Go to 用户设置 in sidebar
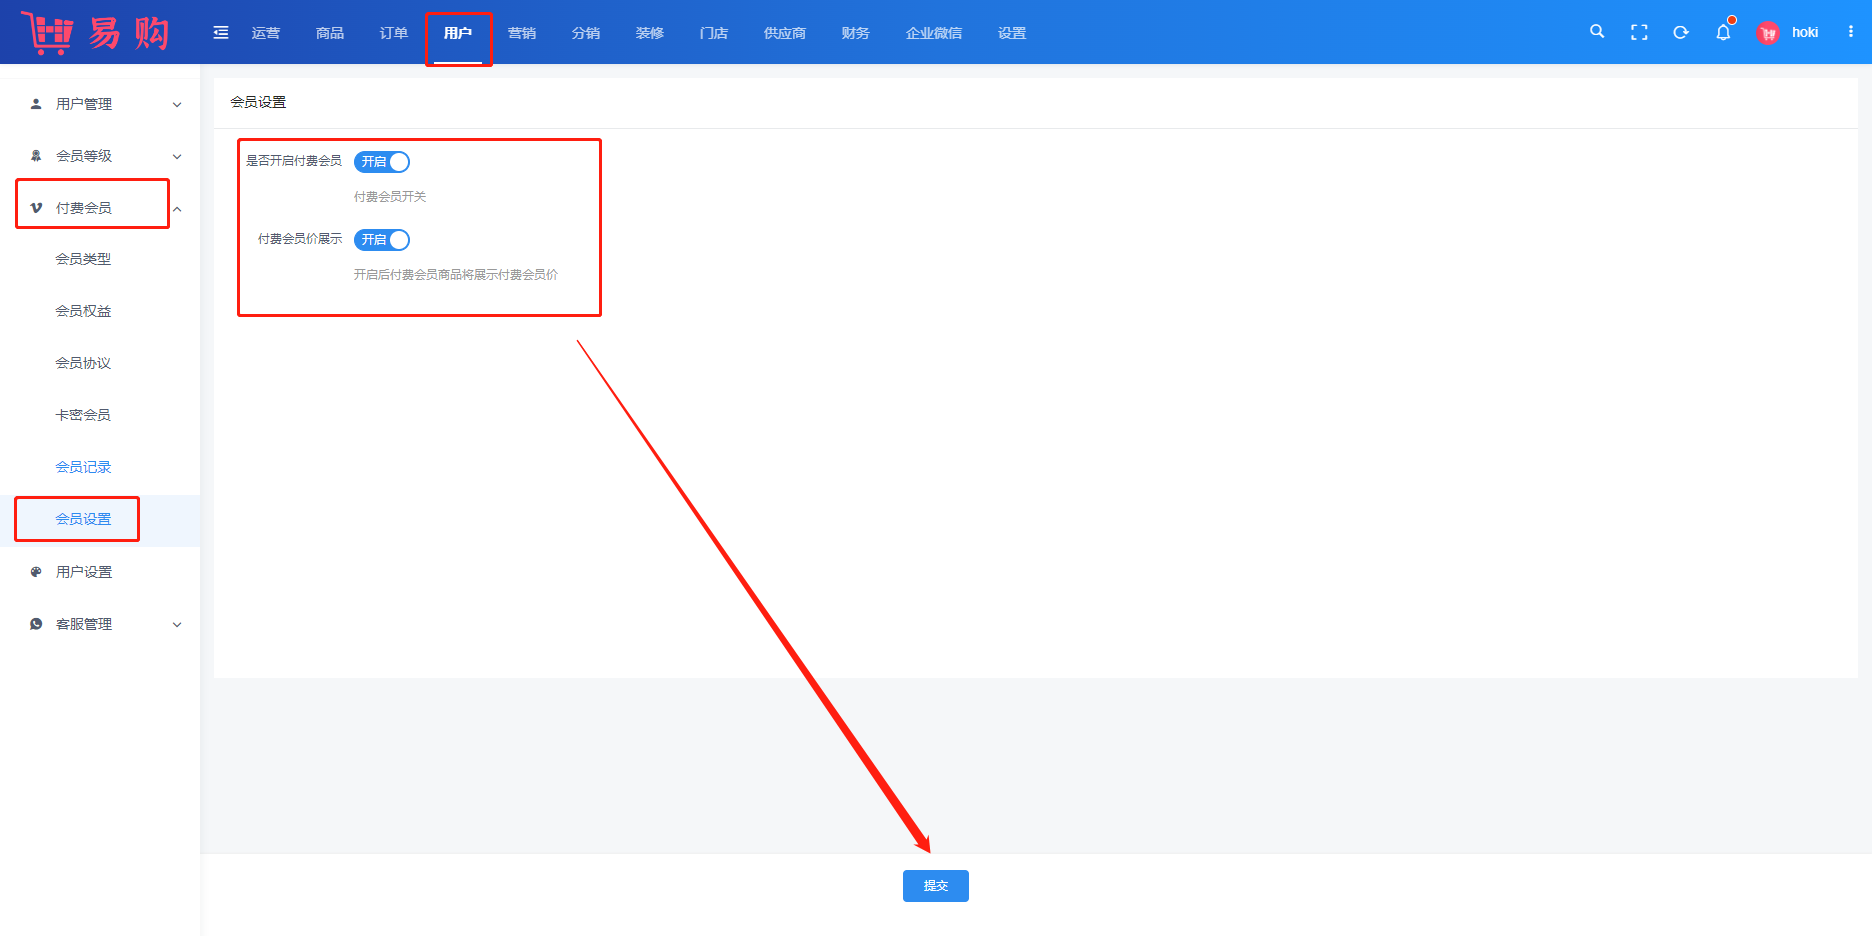The width and height of the screenshot is (1872, 936). (84, 572)
